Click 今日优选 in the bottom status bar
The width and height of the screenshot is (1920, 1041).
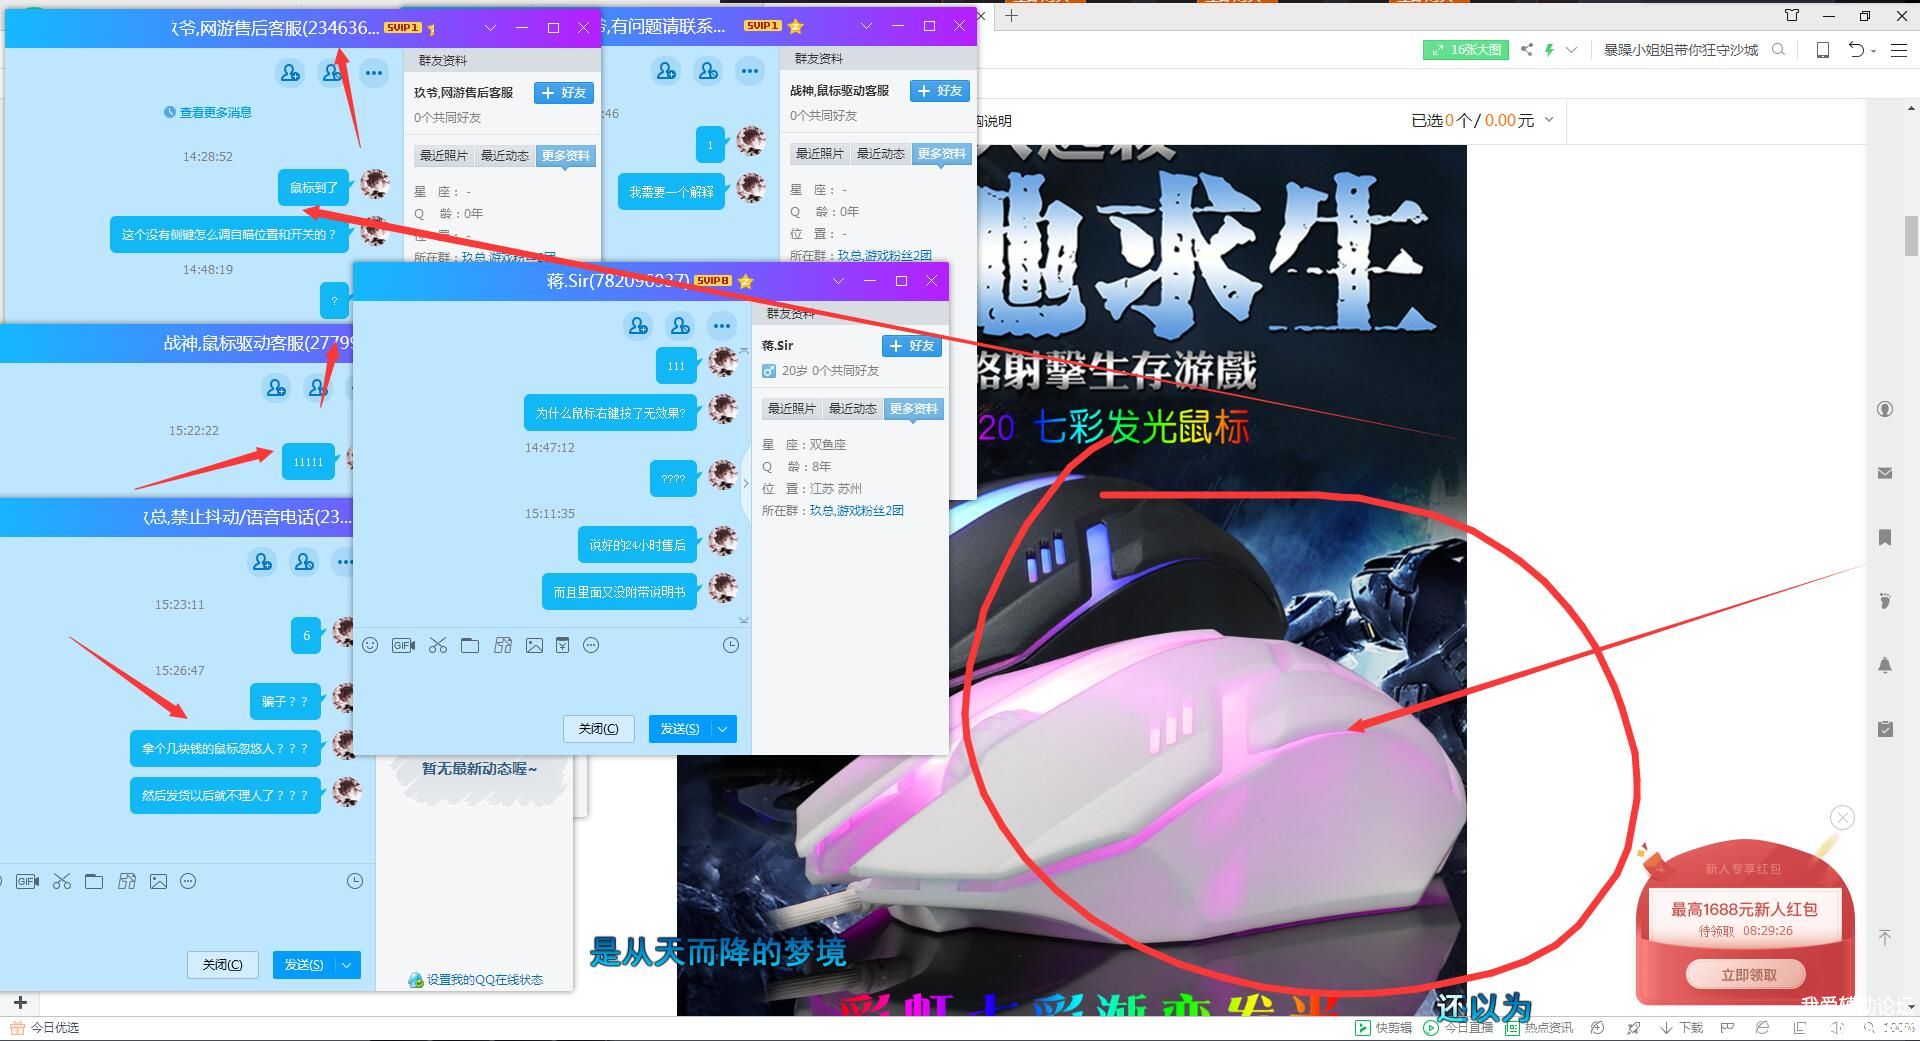coord(45,1028)
